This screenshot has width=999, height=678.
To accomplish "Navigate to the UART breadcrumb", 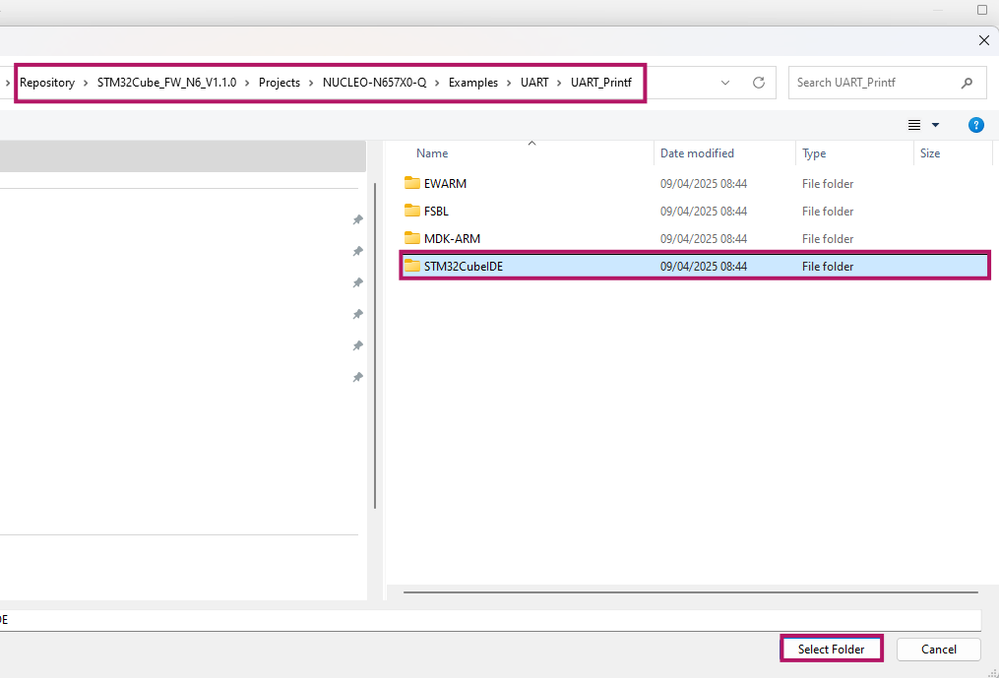I will [535, 83].
